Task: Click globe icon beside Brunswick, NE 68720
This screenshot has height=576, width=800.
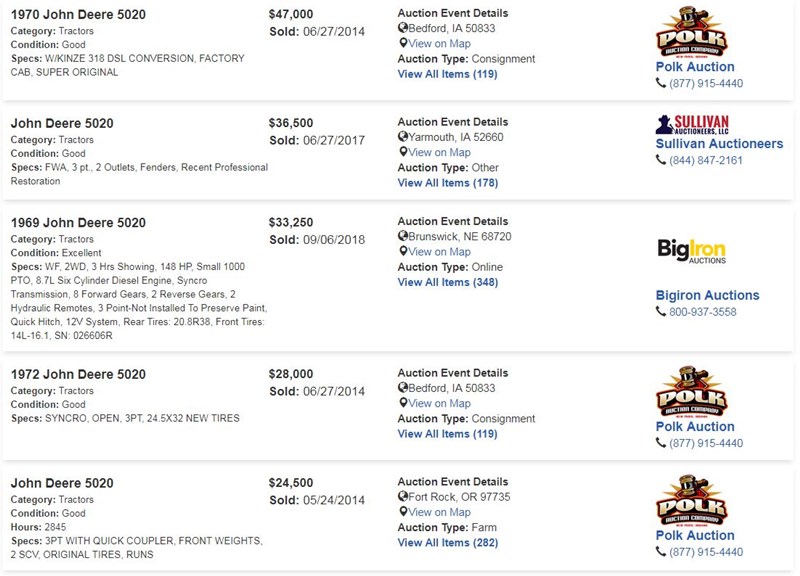Action: 403,236
